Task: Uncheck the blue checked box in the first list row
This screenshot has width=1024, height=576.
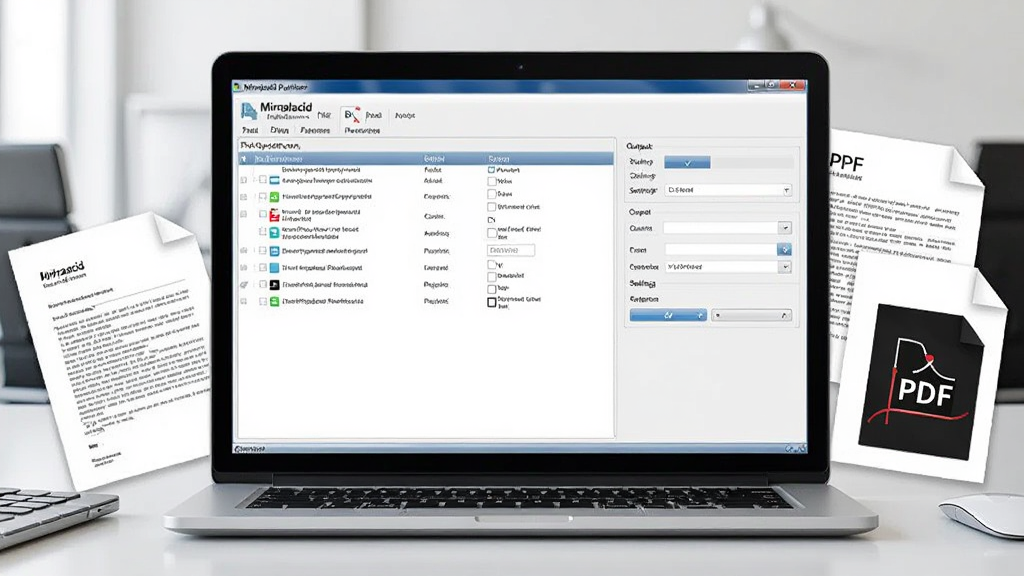Action: coord(491,170)
